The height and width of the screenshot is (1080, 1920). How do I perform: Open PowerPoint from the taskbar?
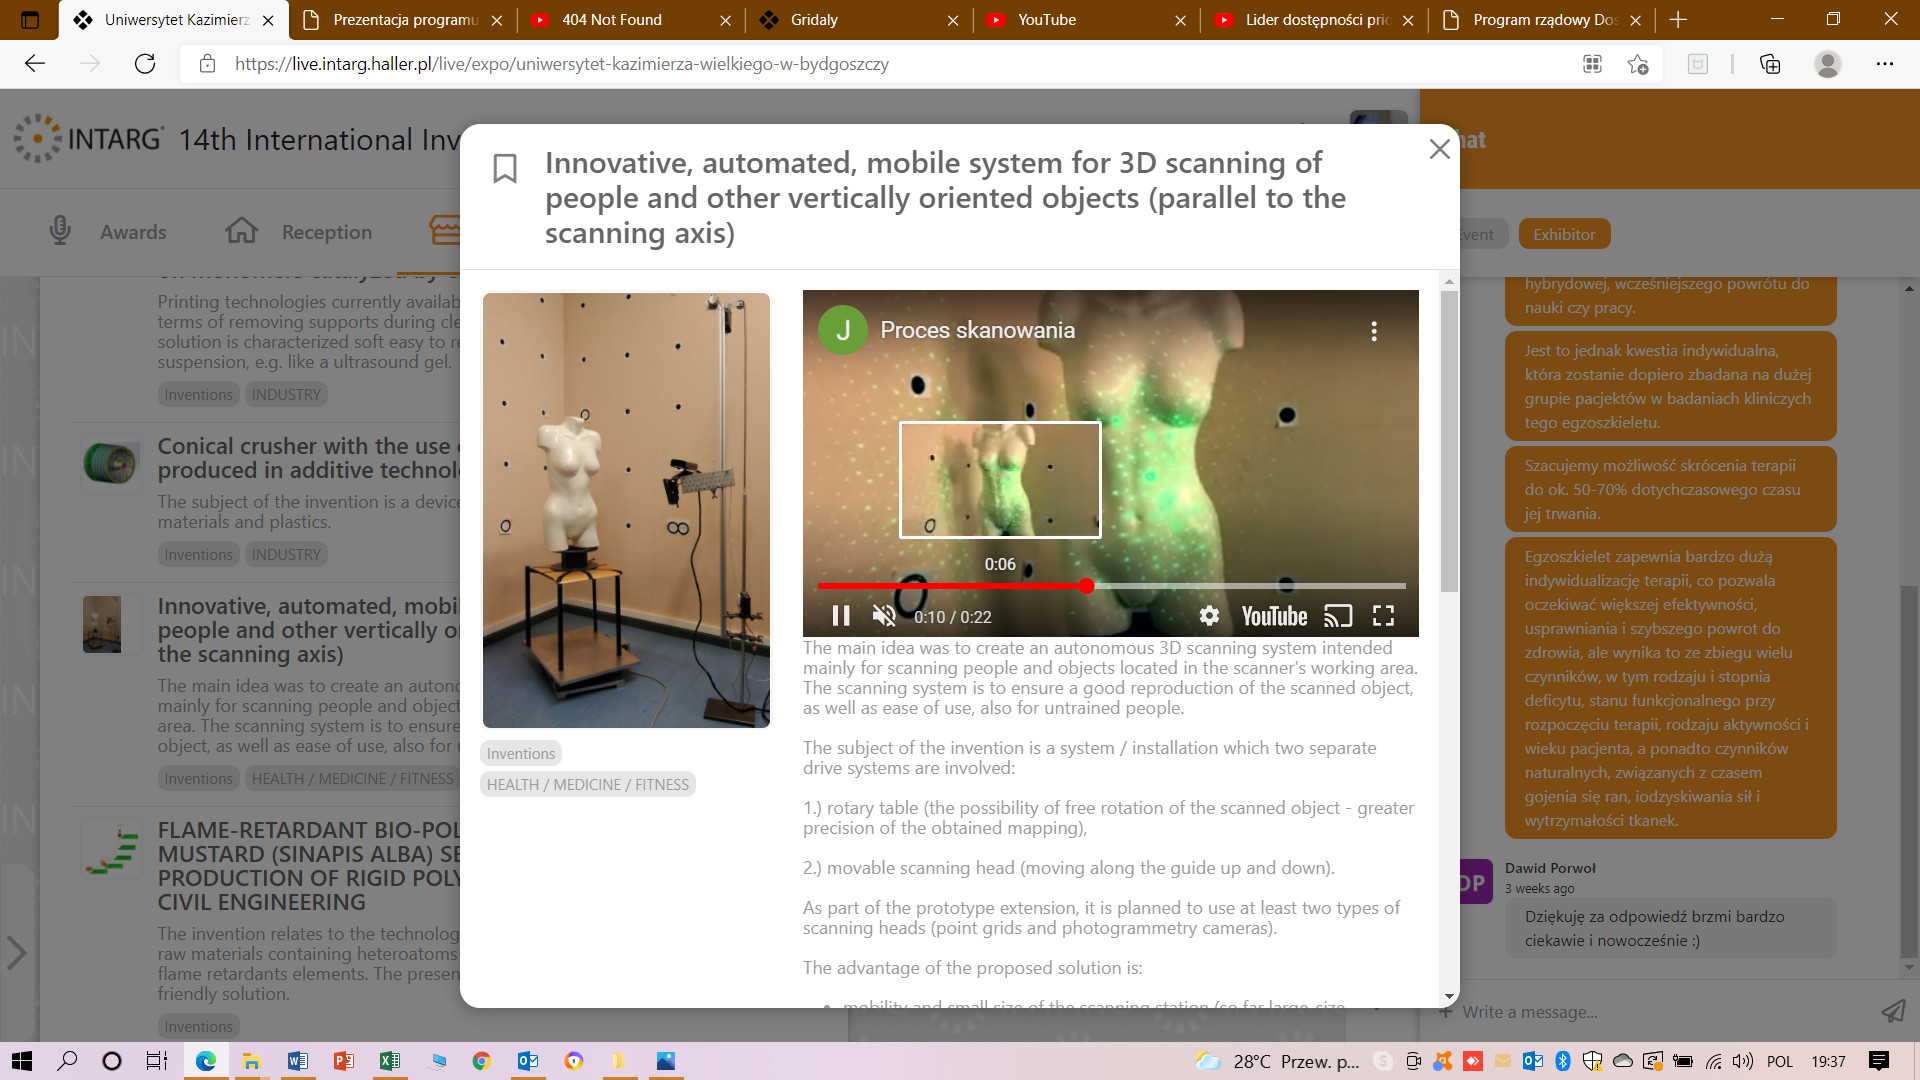coord(343,1061)
